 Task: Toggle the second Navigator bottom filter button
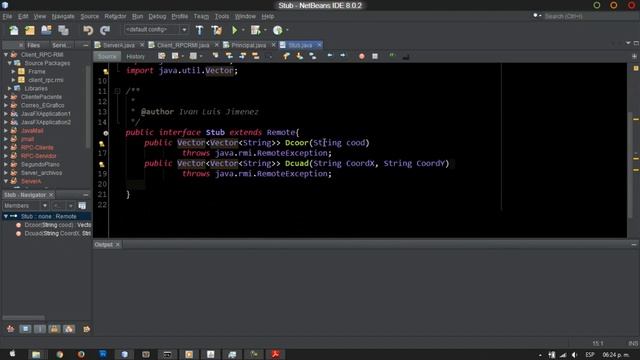[x=25, y=329]
